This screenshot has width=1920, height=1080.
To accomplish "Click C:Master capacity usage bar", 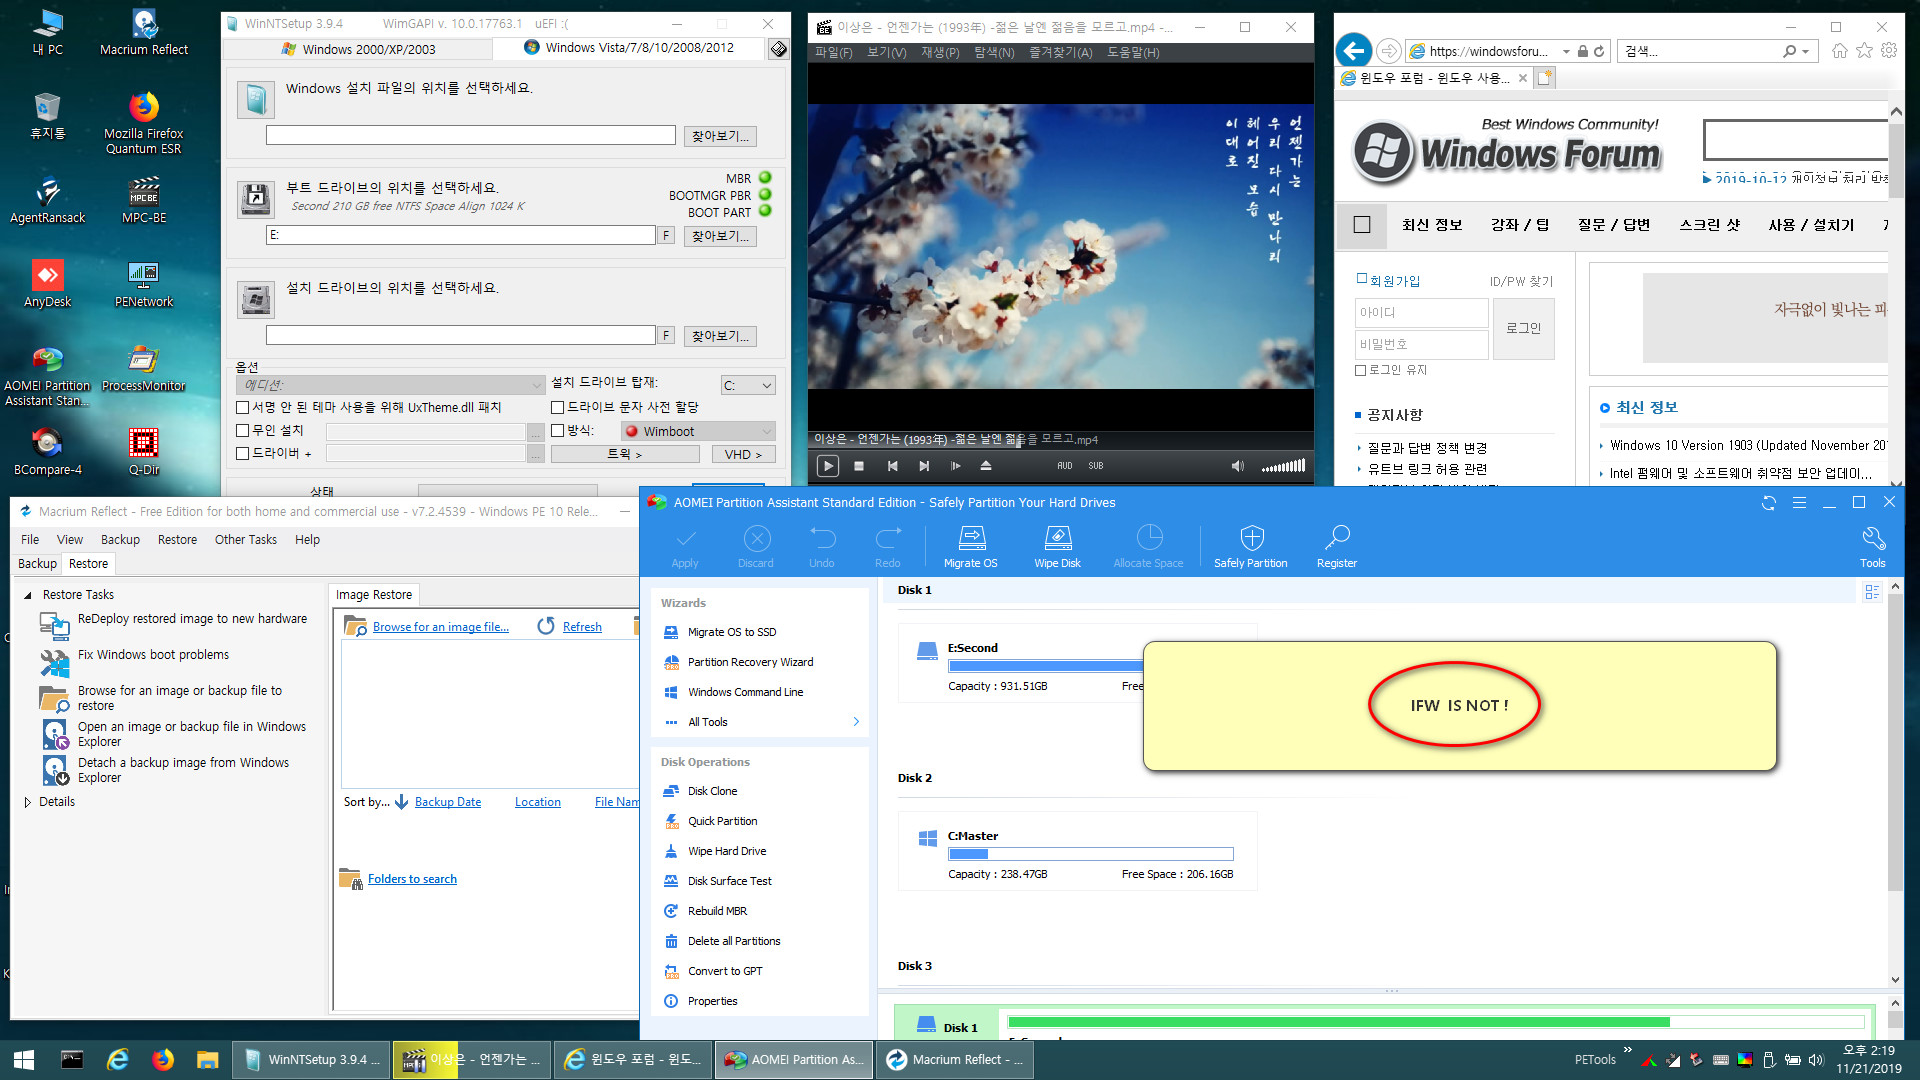I will click(1090, 854).
